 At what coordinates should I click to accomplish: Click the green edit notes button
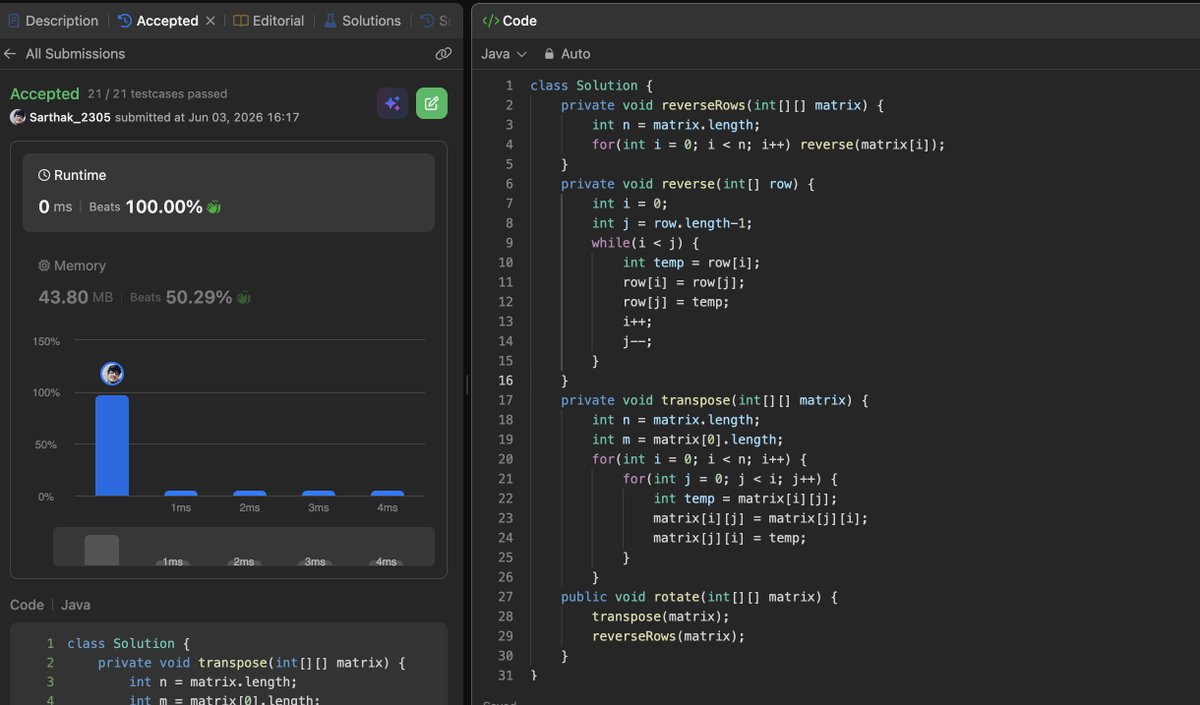point(432,103)
